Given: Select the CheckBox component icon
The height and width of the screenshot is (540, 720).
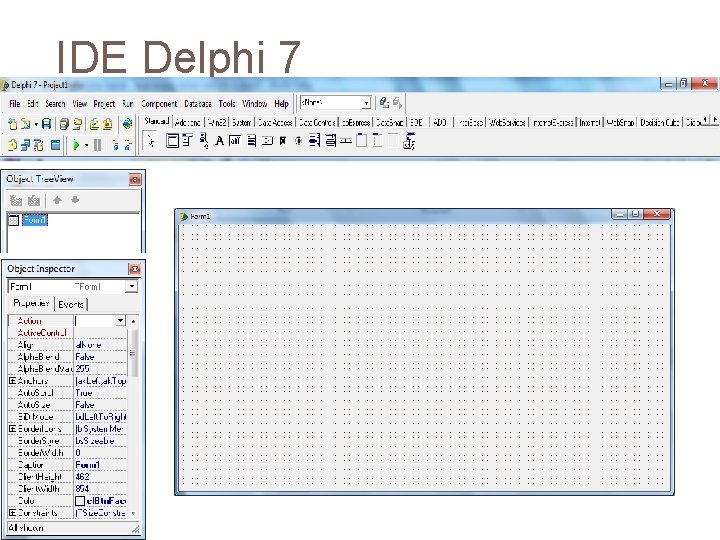Looking at the screenshot, I should tap(283, 141).
